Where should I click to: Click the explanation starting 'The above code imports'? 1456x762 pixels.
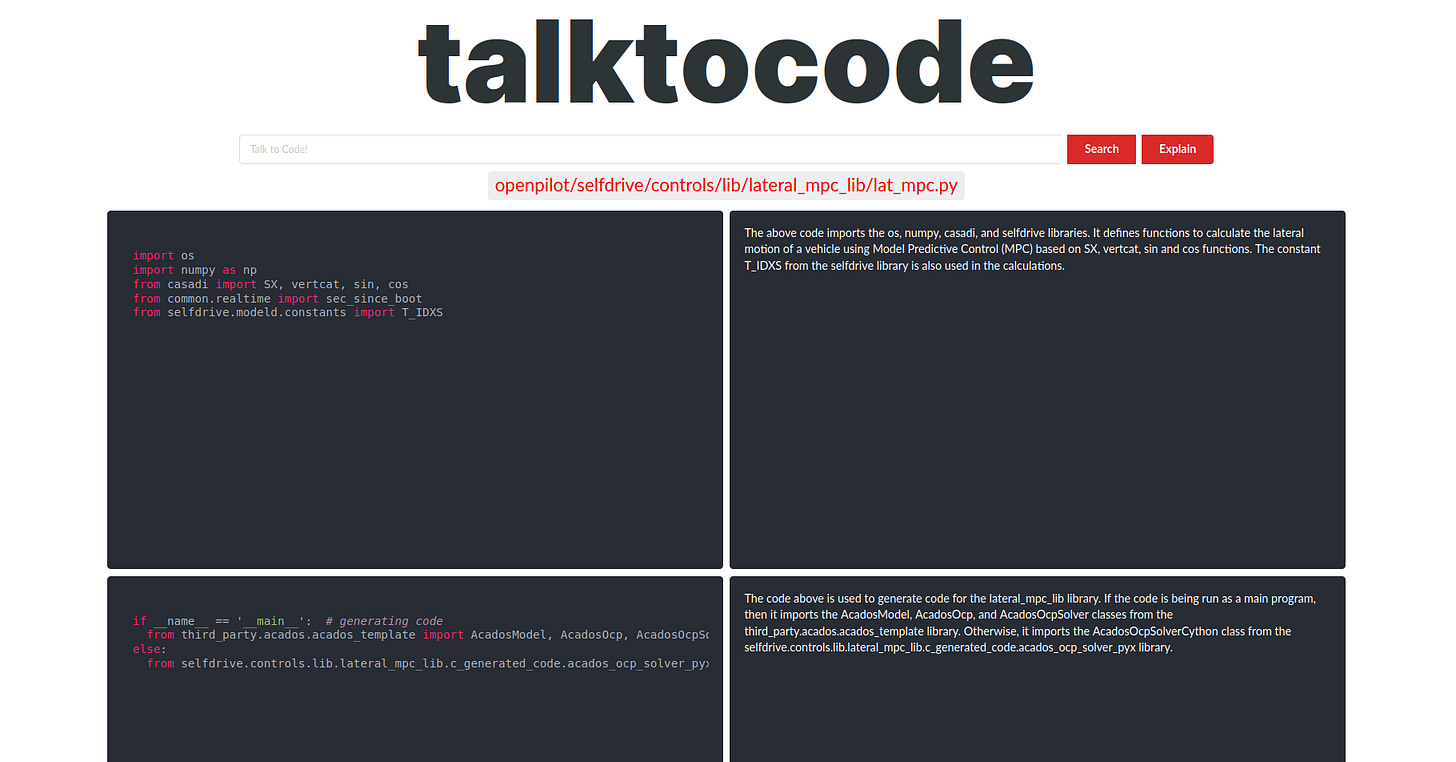coord(1033,249)
